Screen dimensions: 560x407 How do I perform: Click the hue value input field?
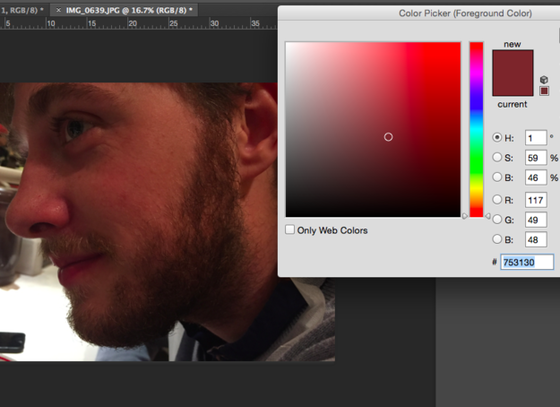pyautogui.click(x=536, y=138)
